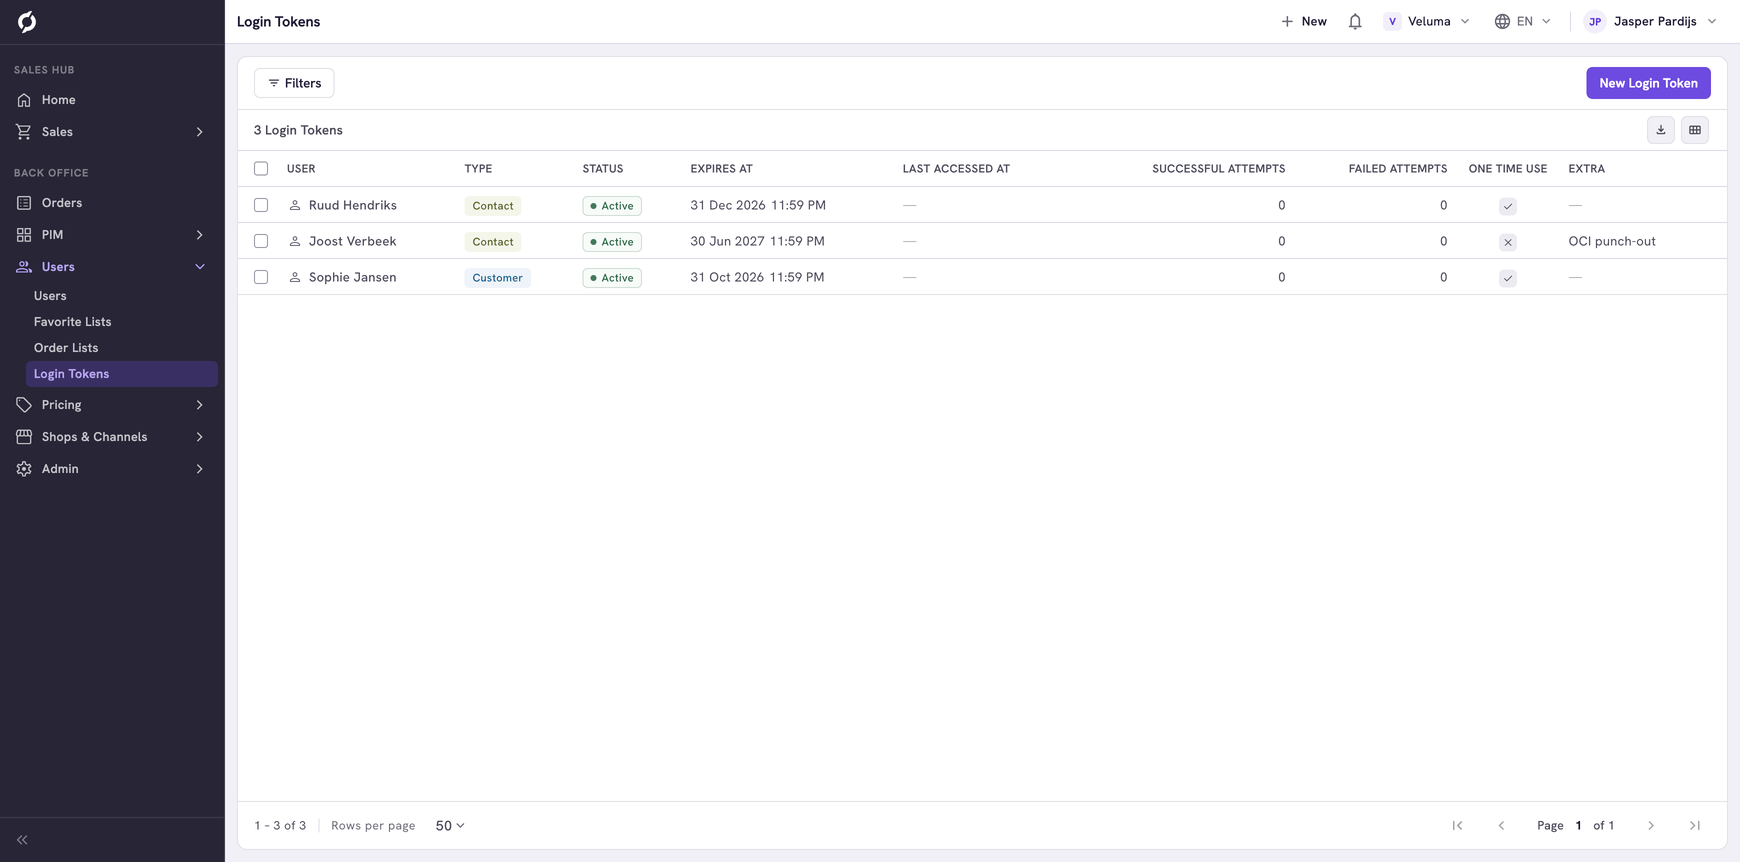Click Active status for Ruud Hendriks
The width and height of the screenshot is (1740, 862).
tap(612, 206)
